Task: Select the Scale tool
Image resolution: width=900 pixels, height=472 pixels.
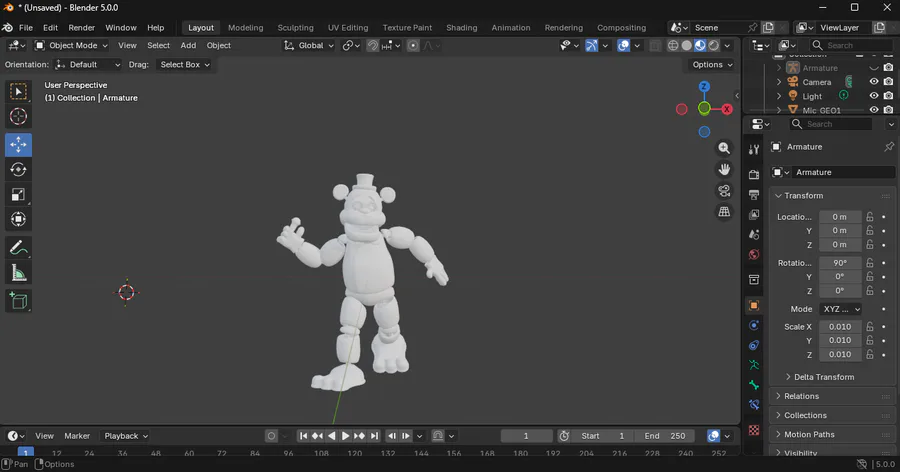Action: (18, 195)
